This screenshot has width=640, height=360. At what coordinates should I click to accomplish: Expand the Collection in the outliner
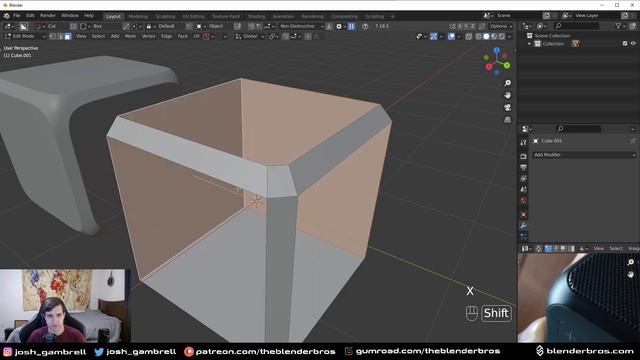coord(530,44)
